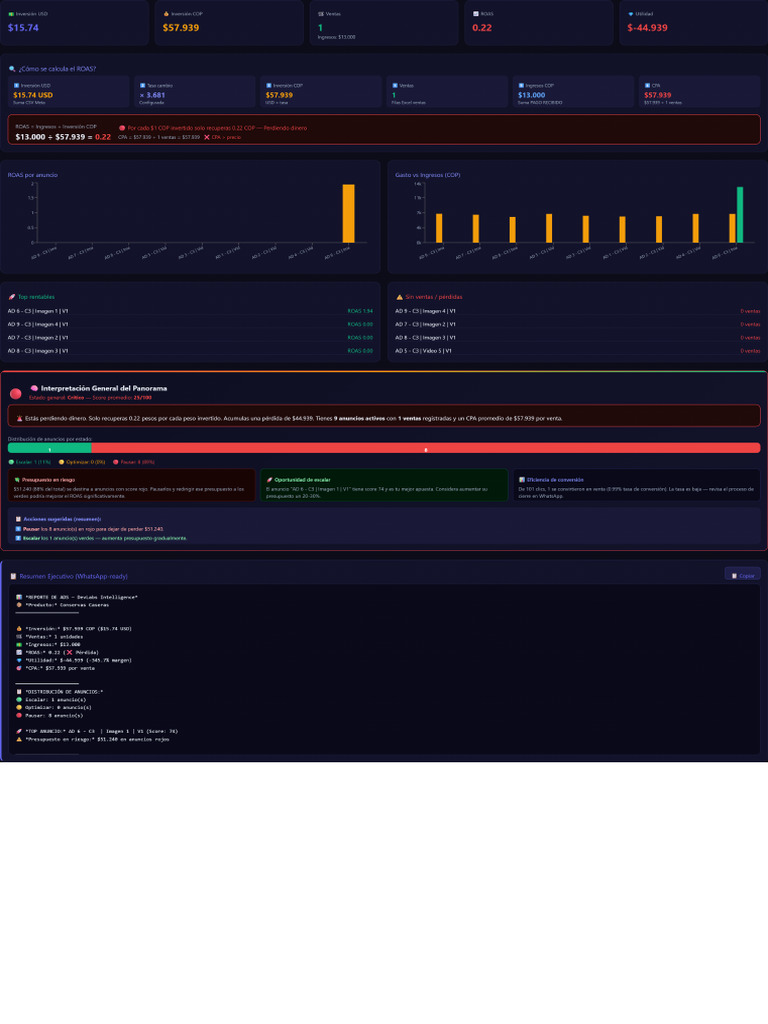768x1024 pixels.
Task: Click 'AD 7 - C3 | Imagen 2 | V1' in Top rentables
Action: (x=38, y=338)
